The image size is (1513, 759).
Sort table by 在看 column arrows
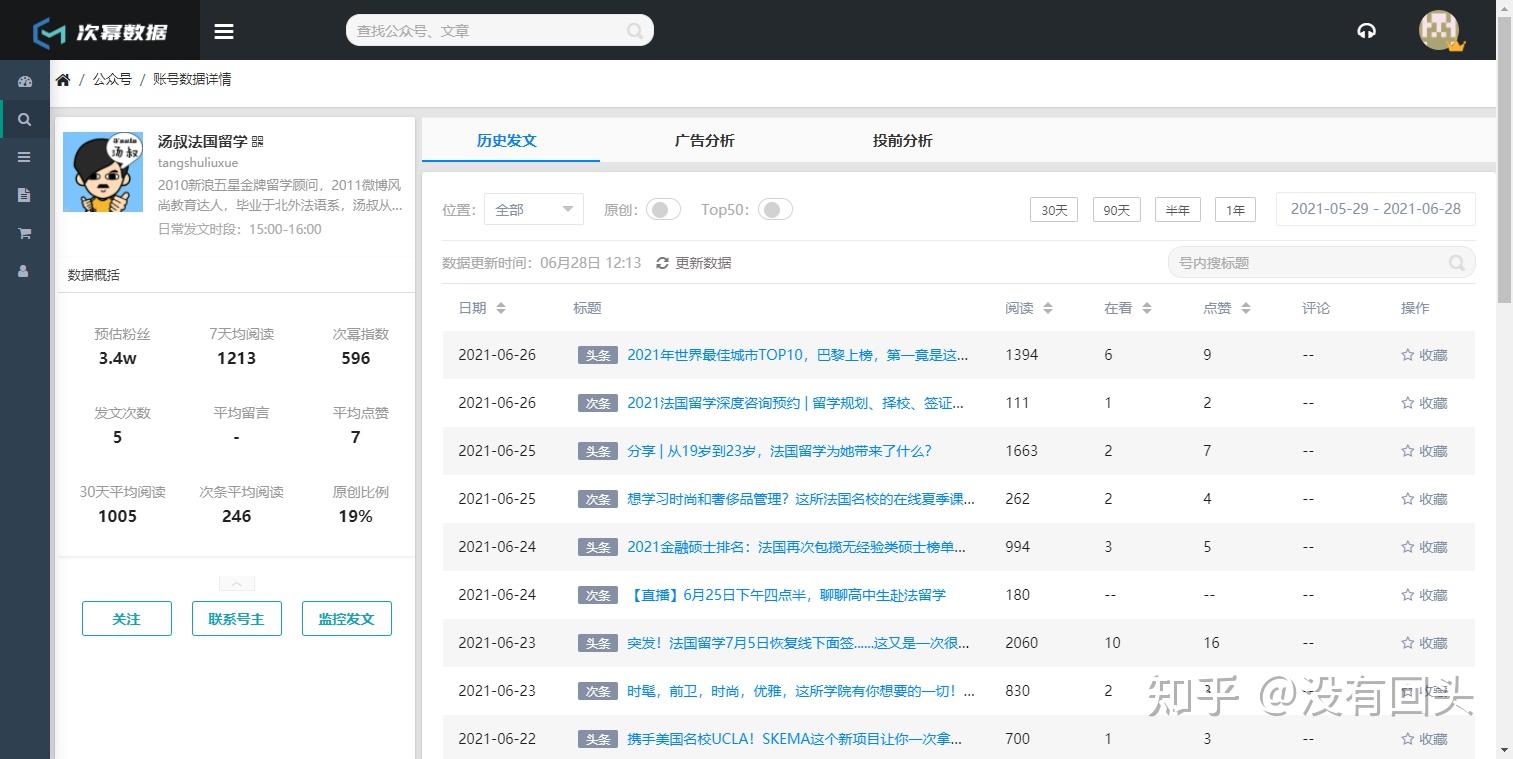(x=1147, y=308)
